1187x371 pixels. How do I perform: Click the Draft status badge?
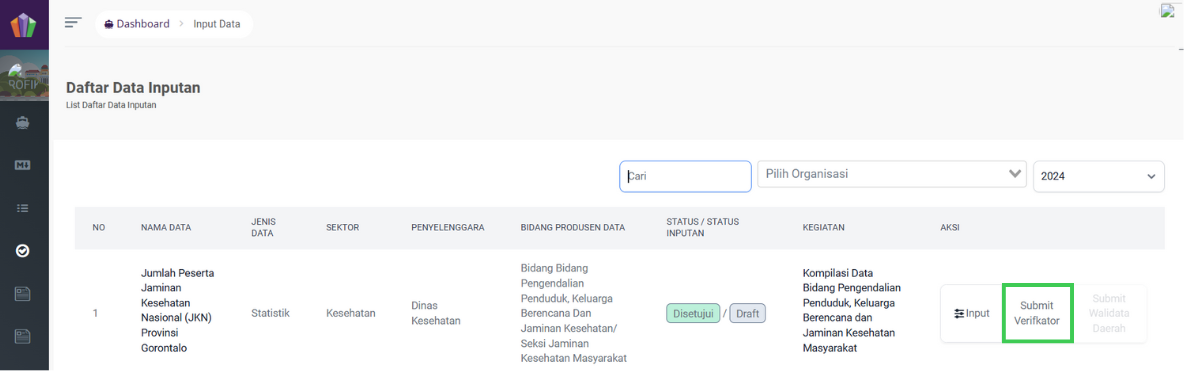pyautogui.click(x=747, y=313)
